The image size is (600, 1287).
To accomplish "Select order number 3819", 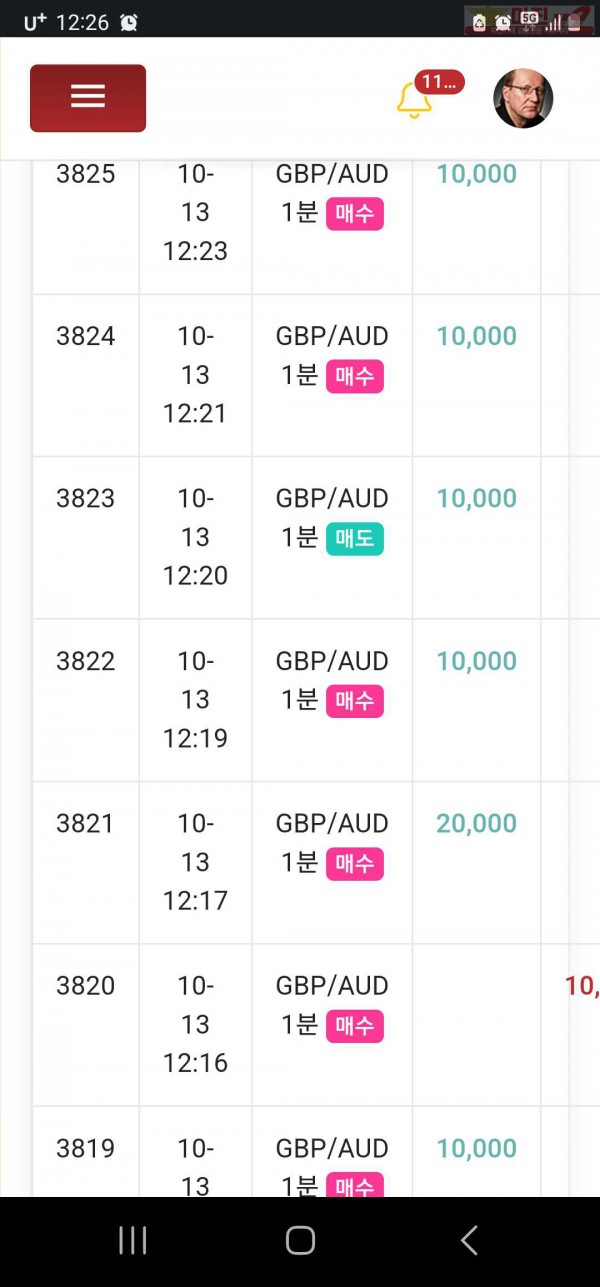I will coord(86,1148).
